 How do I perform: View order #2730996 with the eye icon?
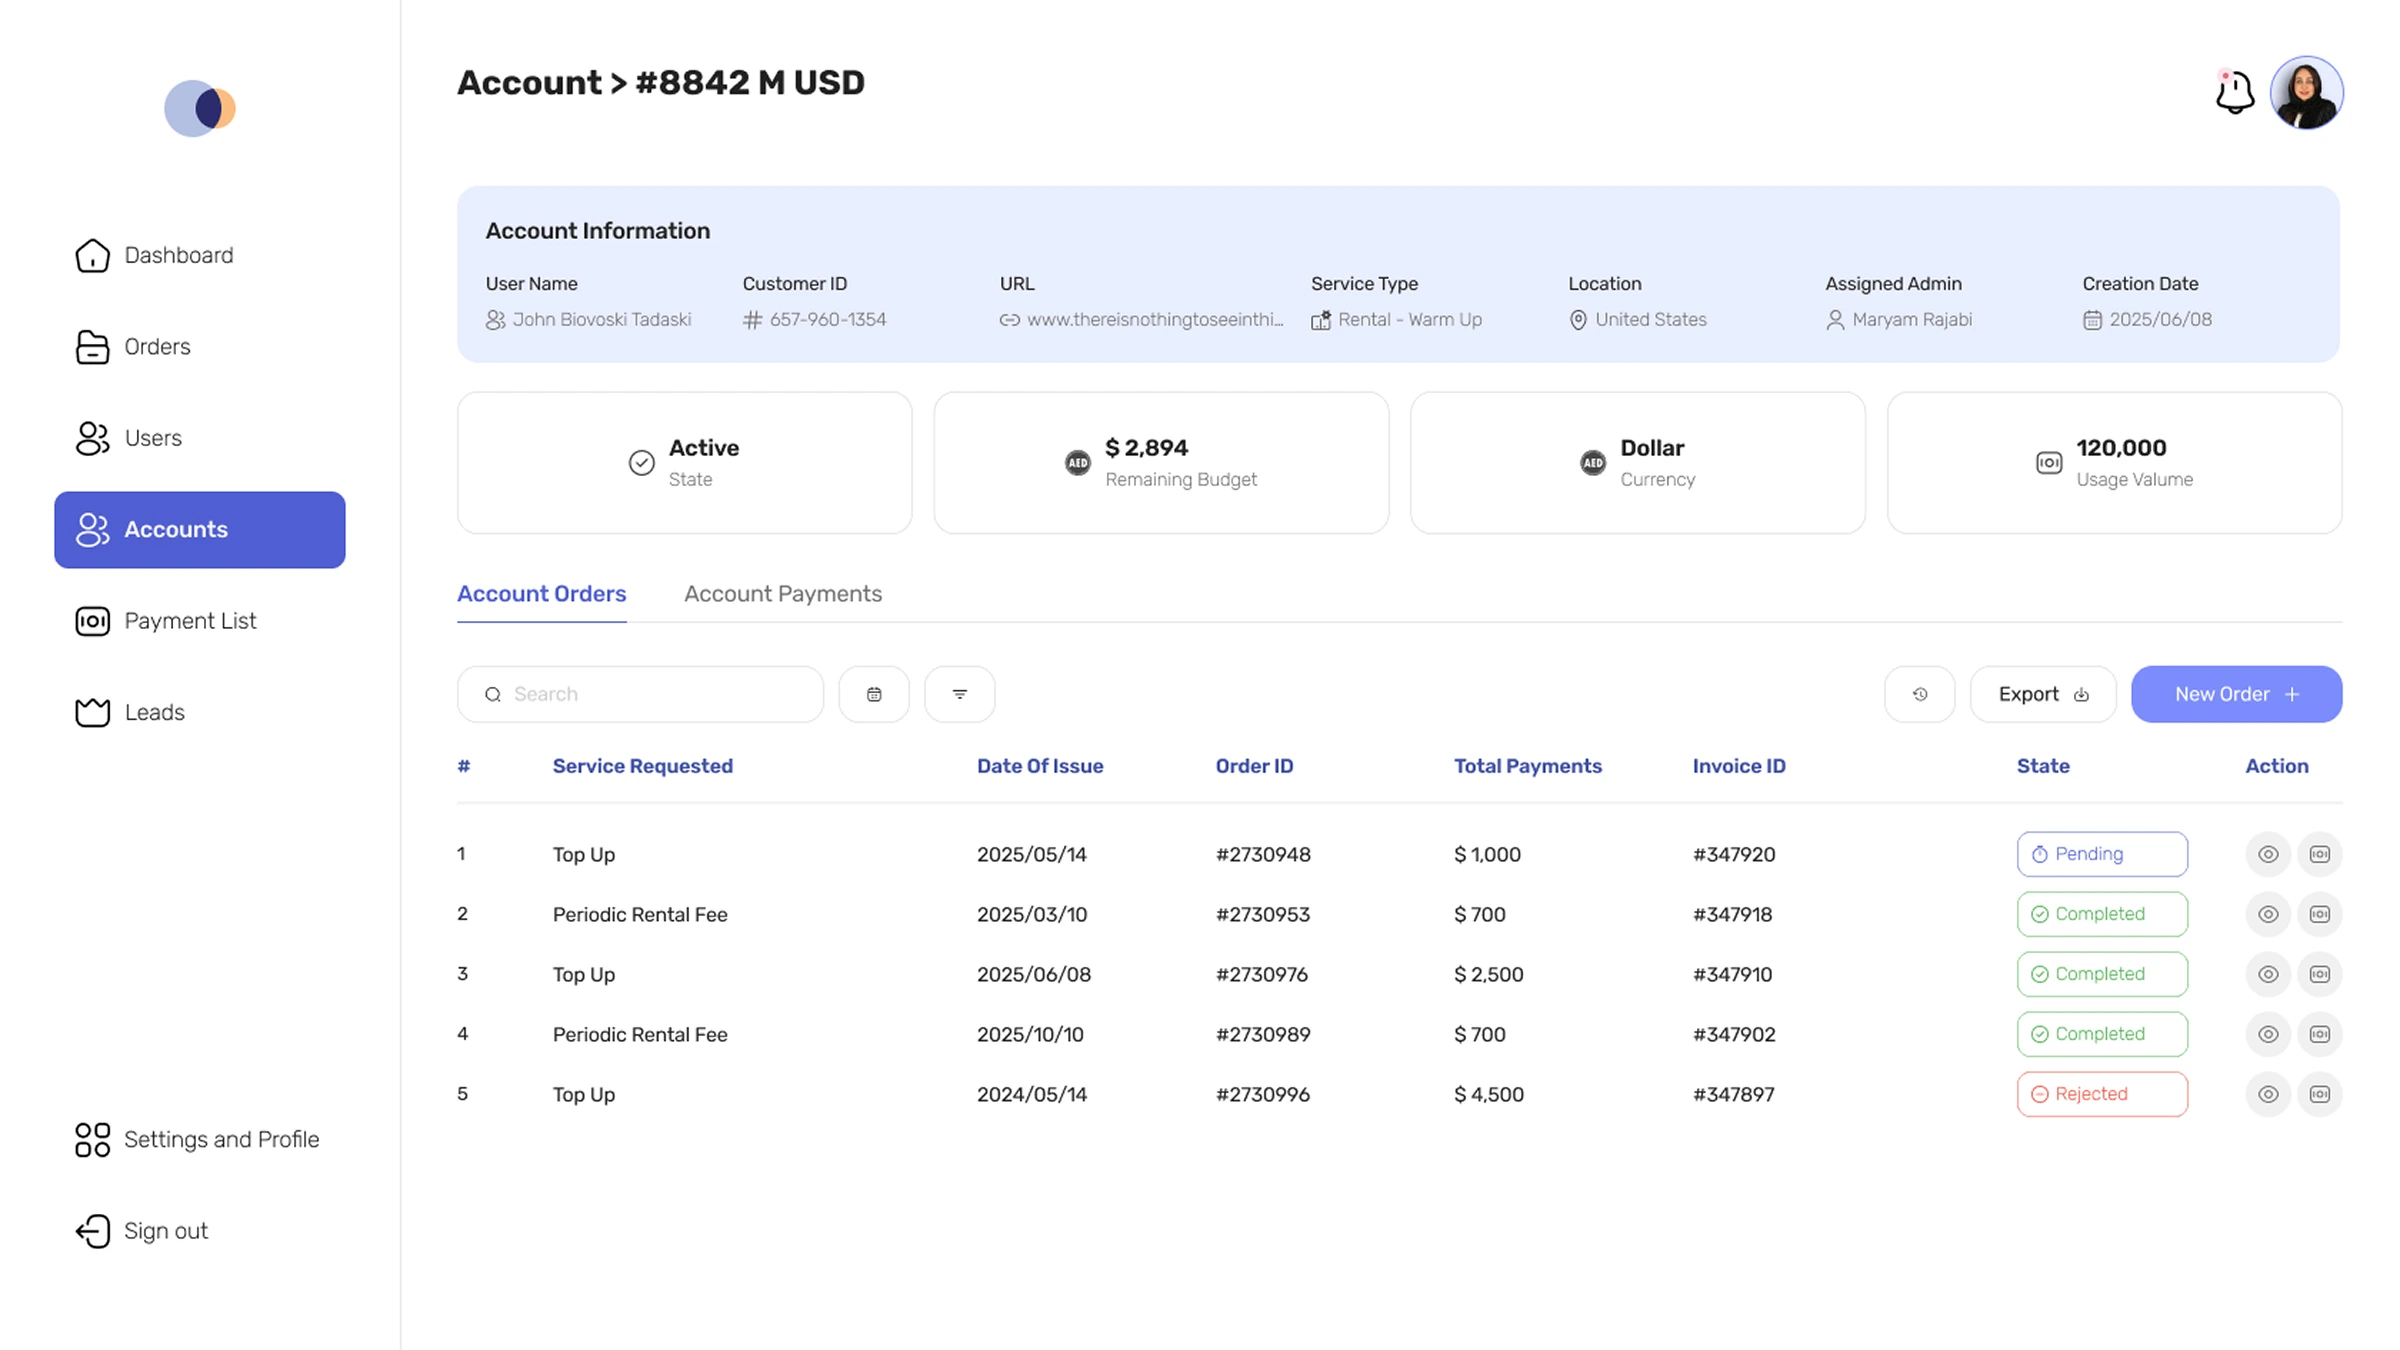click(2268, 1094)
